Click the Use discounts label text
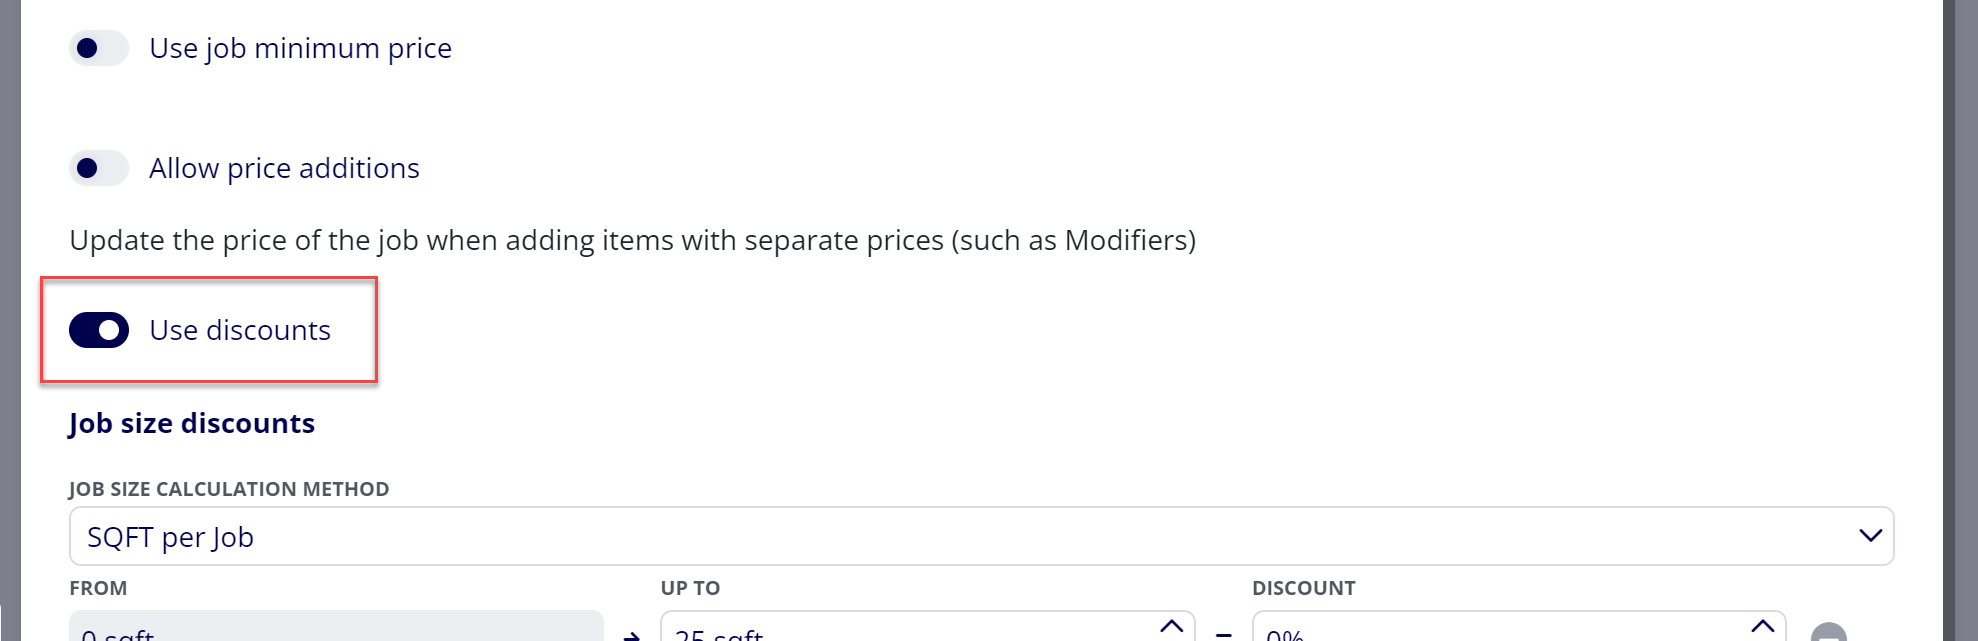 240,330
